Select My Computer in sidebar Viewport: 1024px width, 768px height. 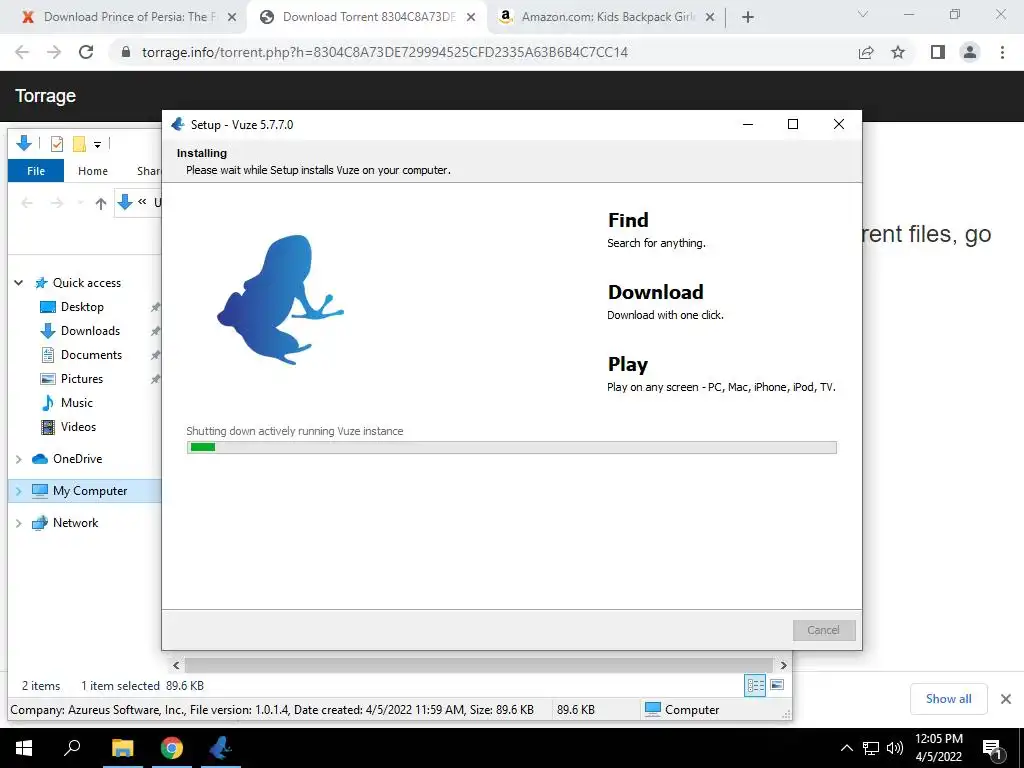89,491
